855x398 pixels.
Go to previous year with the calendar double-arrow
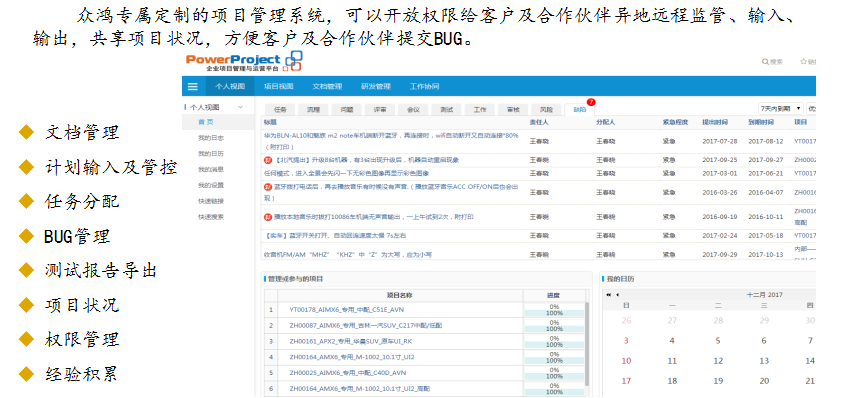pos(609,295)
